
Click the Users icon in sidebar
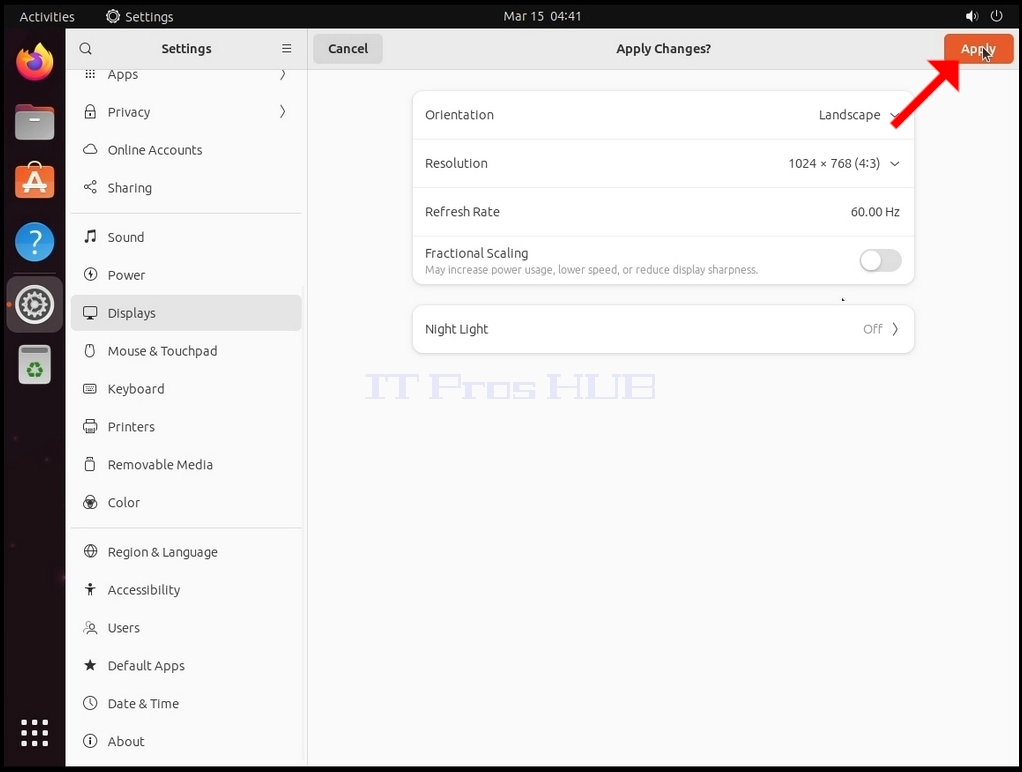coord(91,627)
